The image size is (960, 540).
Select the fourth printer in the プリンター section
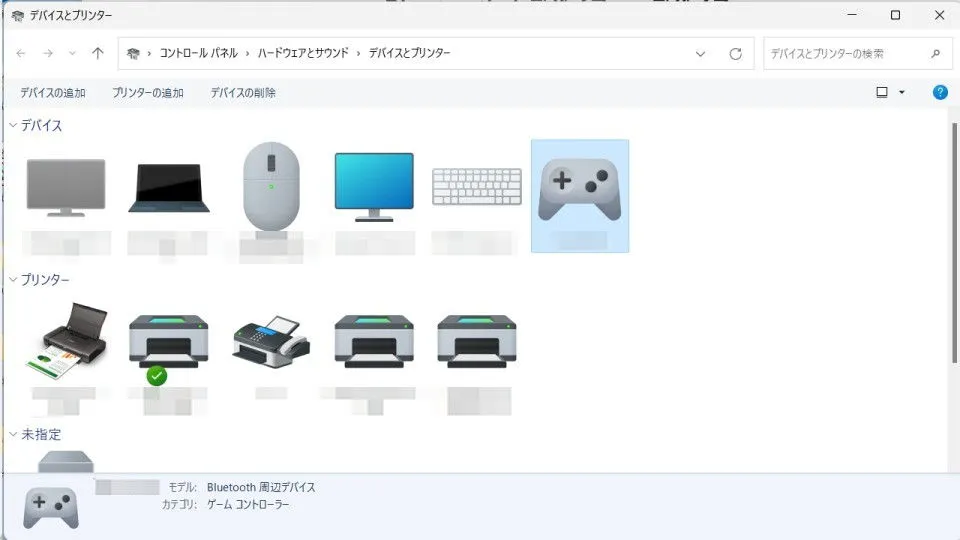pyautogui.click(x=374, y=341)
